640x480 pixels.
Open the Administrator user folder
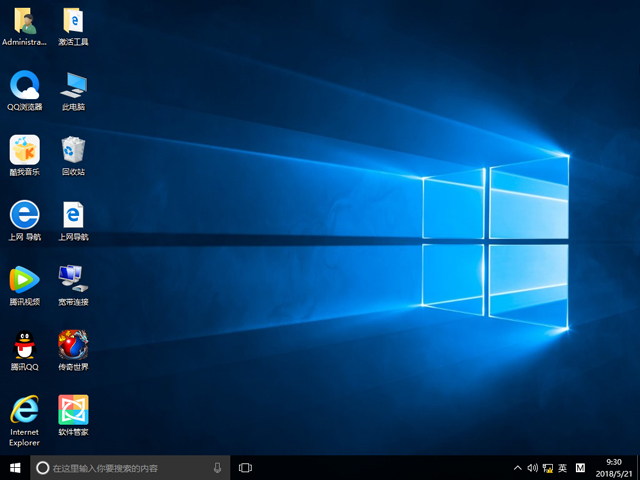pos(24,21)
